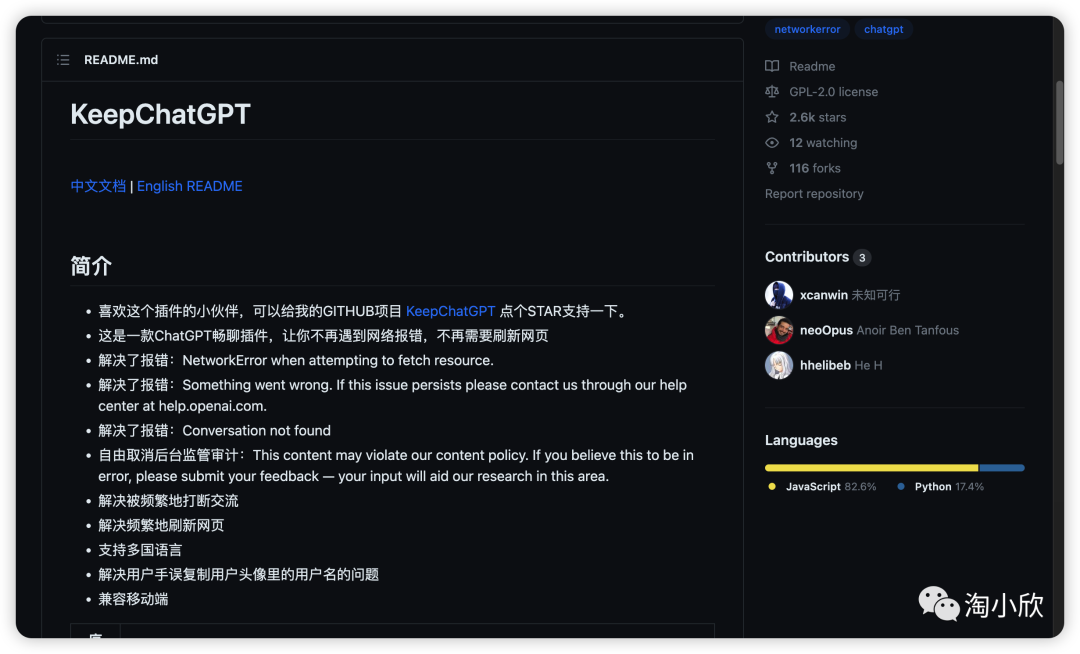This screenshot has width=1080, height=654.
Task: Open the 12 watching link
Action: tap(823, 143)
